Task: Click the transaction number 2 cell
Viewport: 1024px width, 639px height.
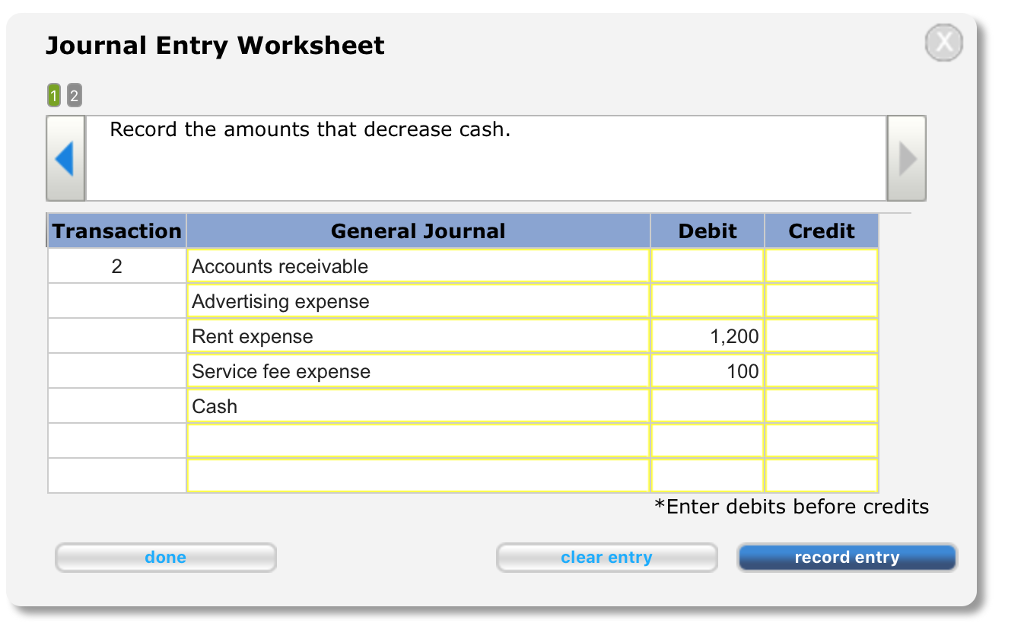Action: [x=116, y=266]
